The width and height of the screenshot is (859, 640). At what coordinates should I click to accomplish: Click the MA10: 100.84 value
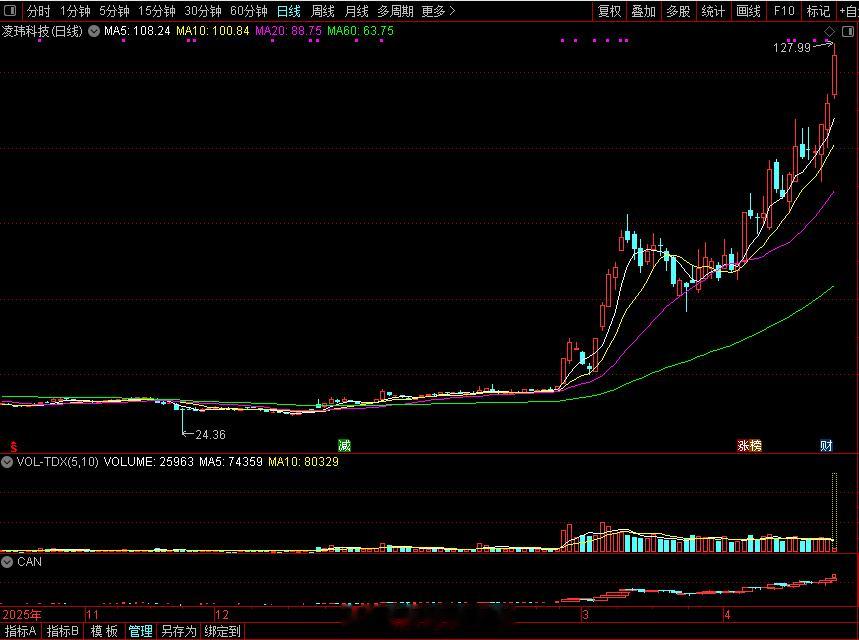[213, 31]
